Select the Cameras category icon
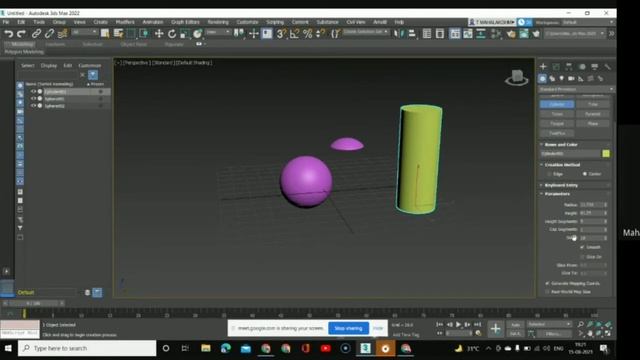640x360 pixels. [571, 78]
